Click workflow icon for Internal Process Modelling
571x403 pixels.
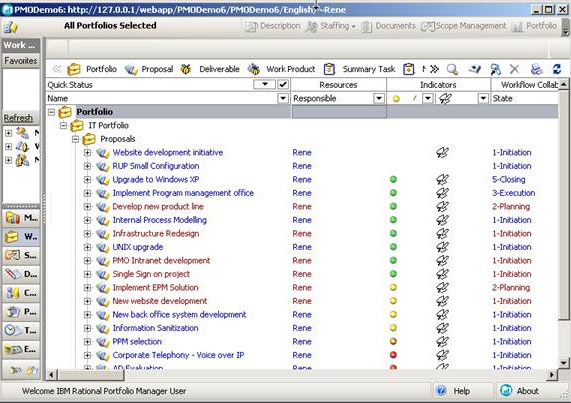coord(443,220)
